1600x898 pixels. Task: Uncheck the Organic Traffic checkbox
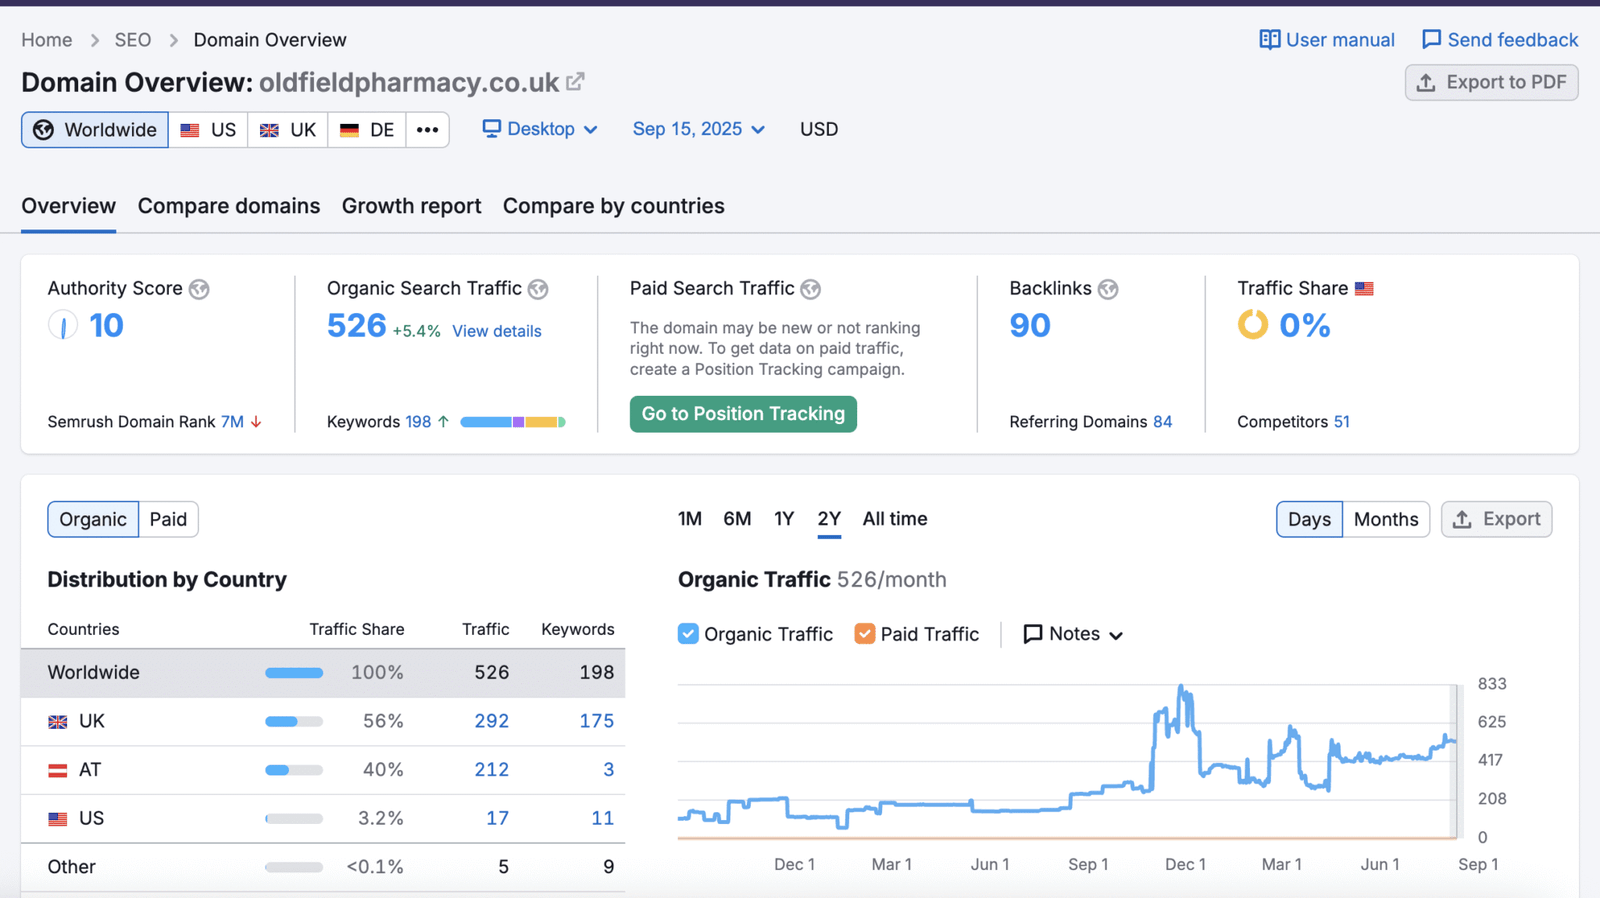[x=688, y=634]
